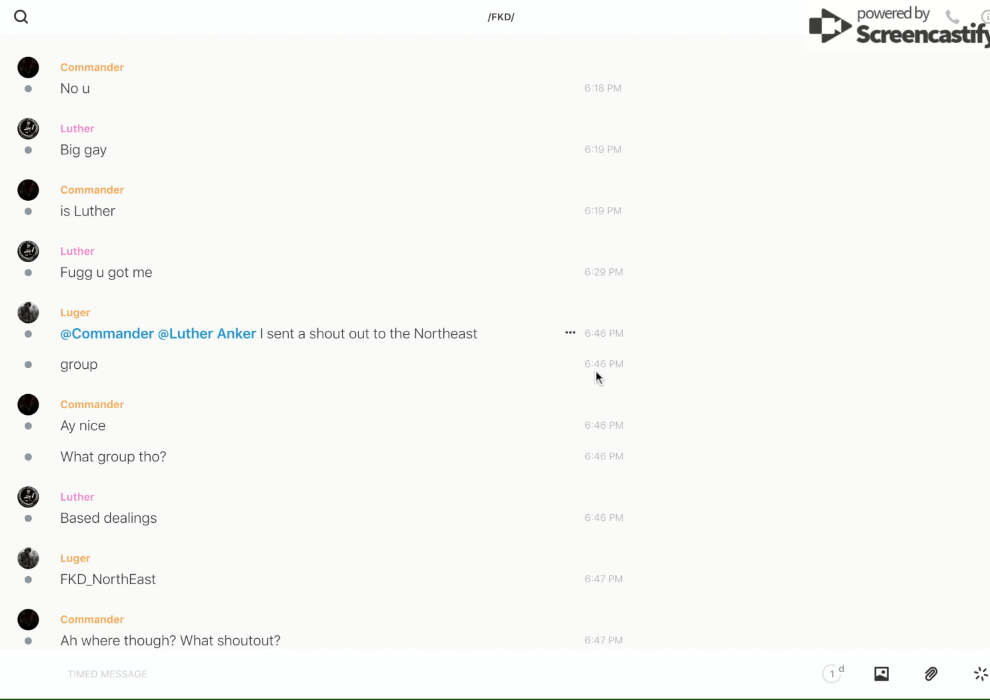Open the three-dots menu on Luger's message
The height and width of the screenshot is (700, 990).
570,333
